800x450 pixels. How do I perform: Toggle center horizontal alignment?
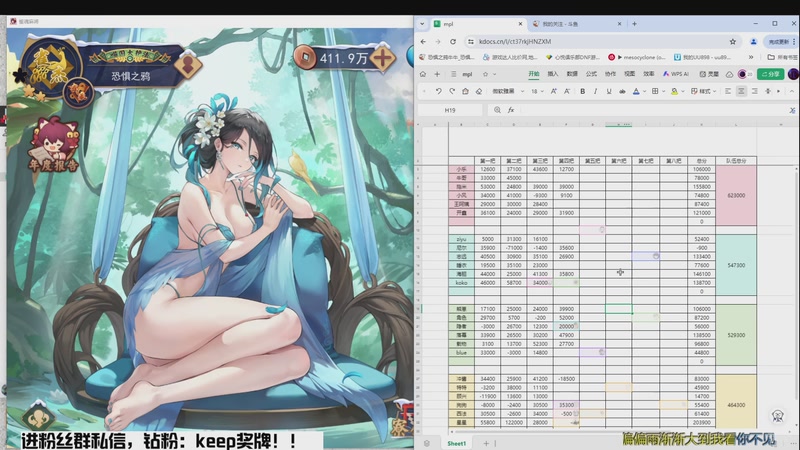pos(741,91)
